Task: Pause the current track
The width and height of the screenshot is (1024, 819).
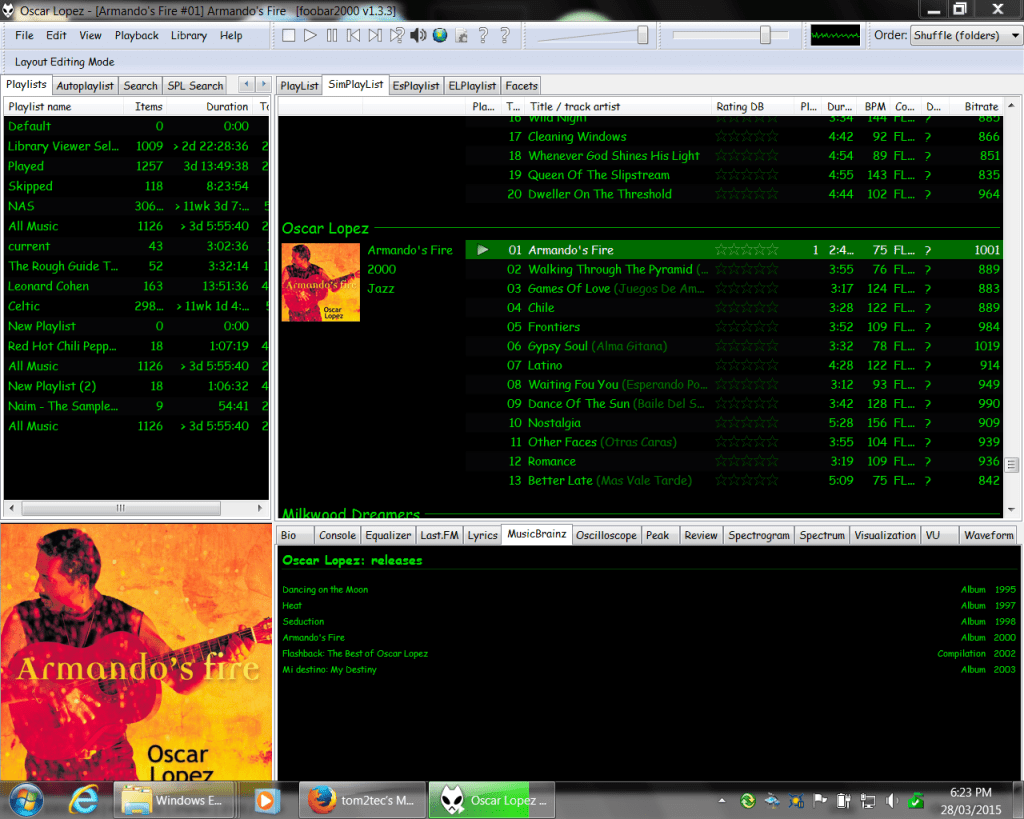Action: coord(332,36)
